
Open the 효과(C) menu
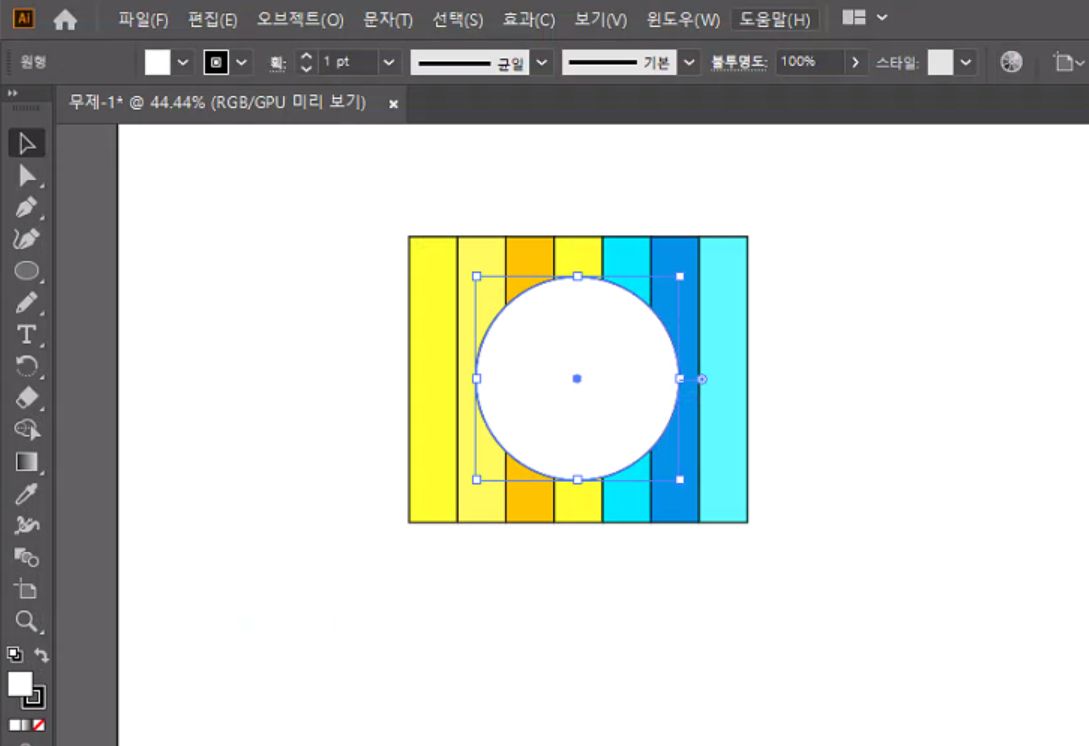pos(528,20)
